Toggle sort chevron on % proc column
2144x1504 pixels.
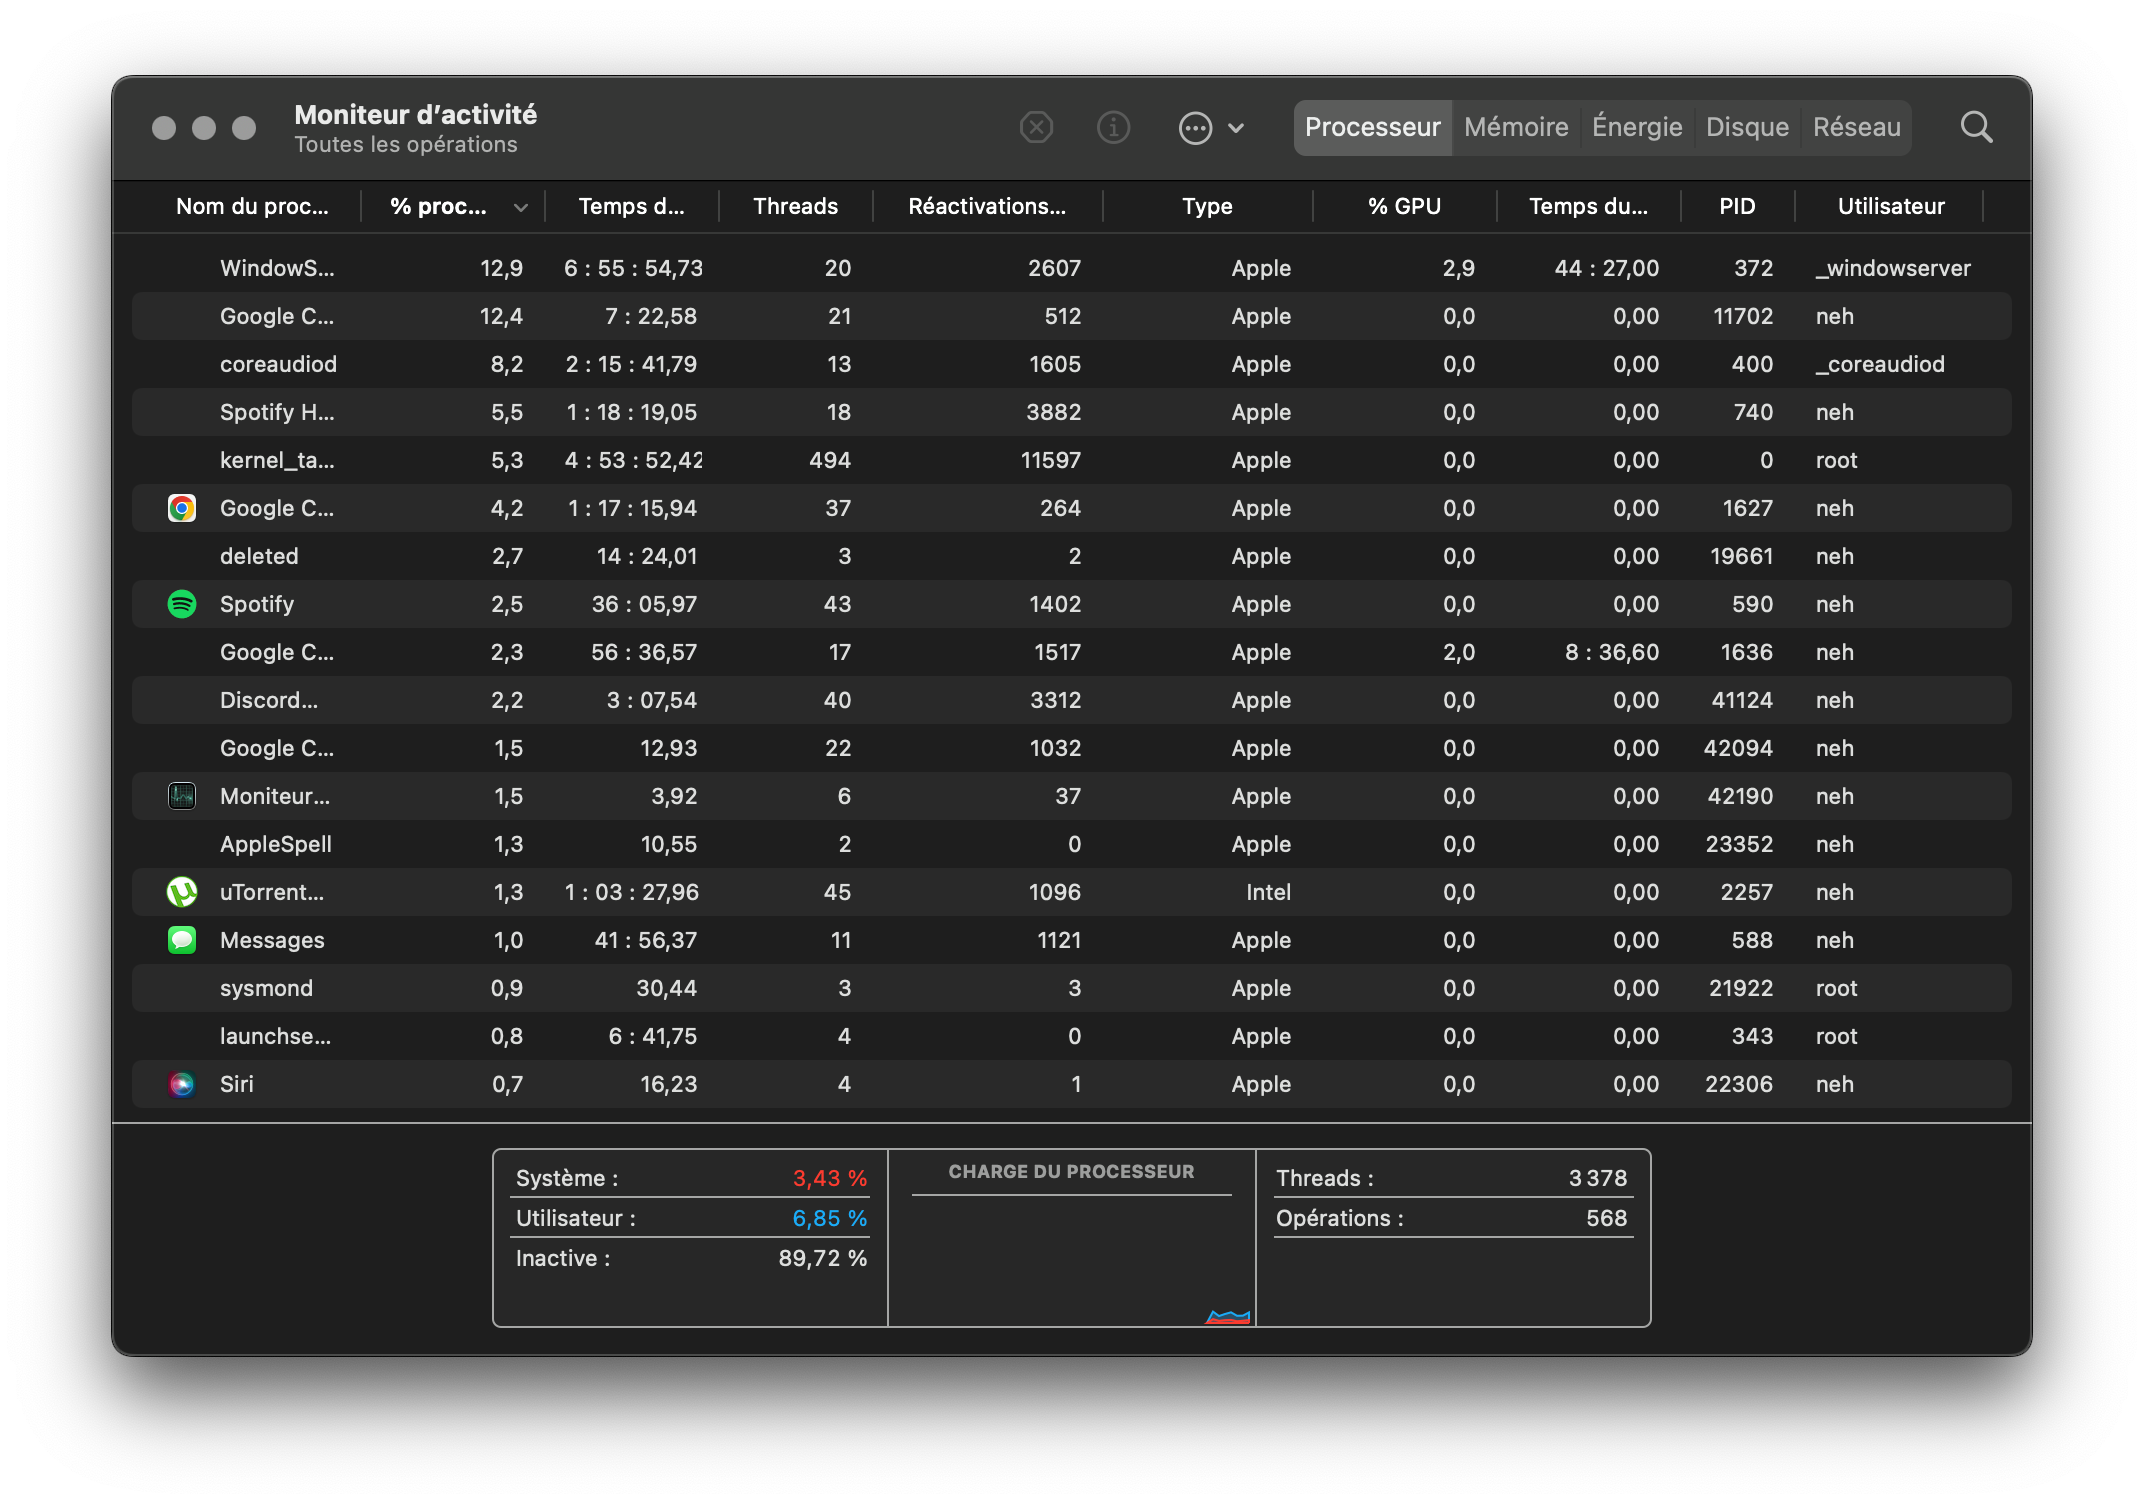[520, 207]
